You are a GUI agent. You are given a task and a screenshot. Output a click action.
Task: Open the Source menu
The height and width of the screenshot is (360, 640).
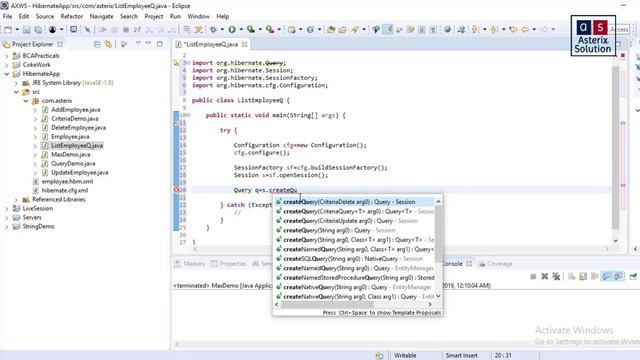pos(44,16)
